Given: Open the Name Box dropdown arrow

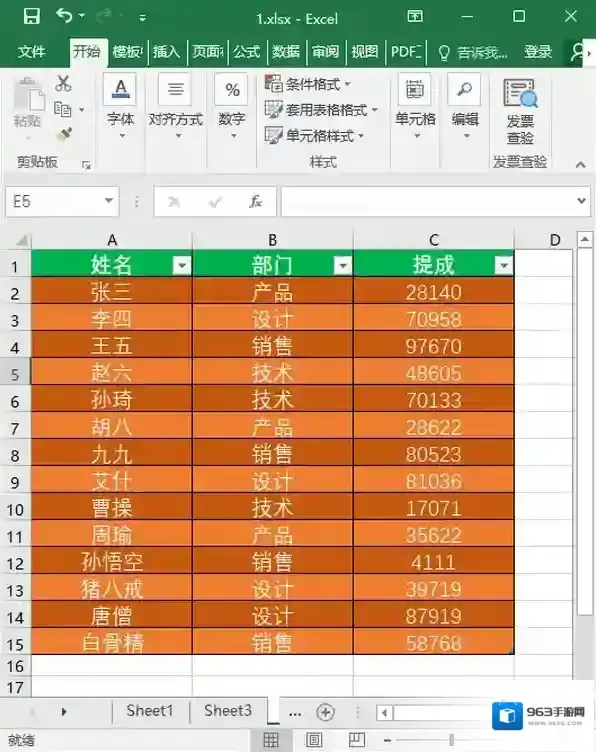Looking at the screenshot, I should (x=109, y=201).
